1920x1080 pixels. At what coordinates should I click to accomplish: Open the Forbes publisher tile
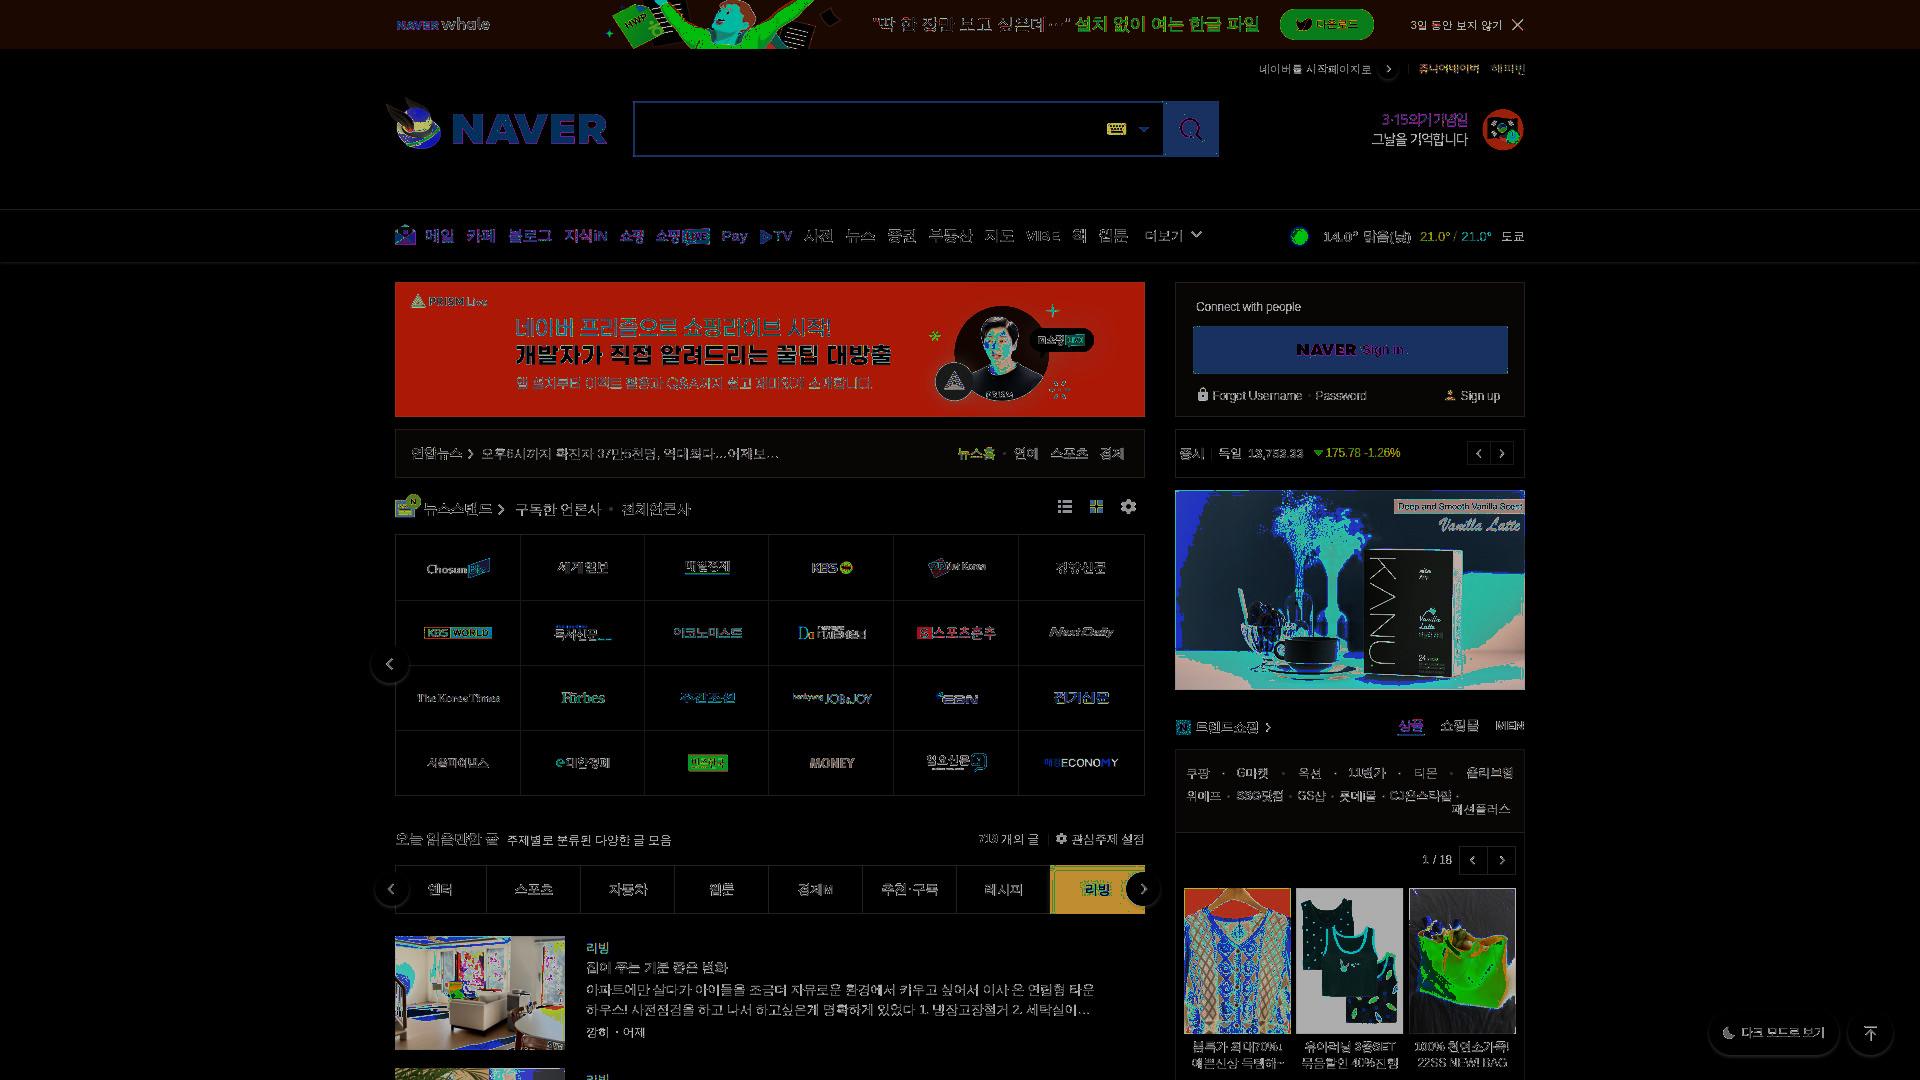[582, 698]
